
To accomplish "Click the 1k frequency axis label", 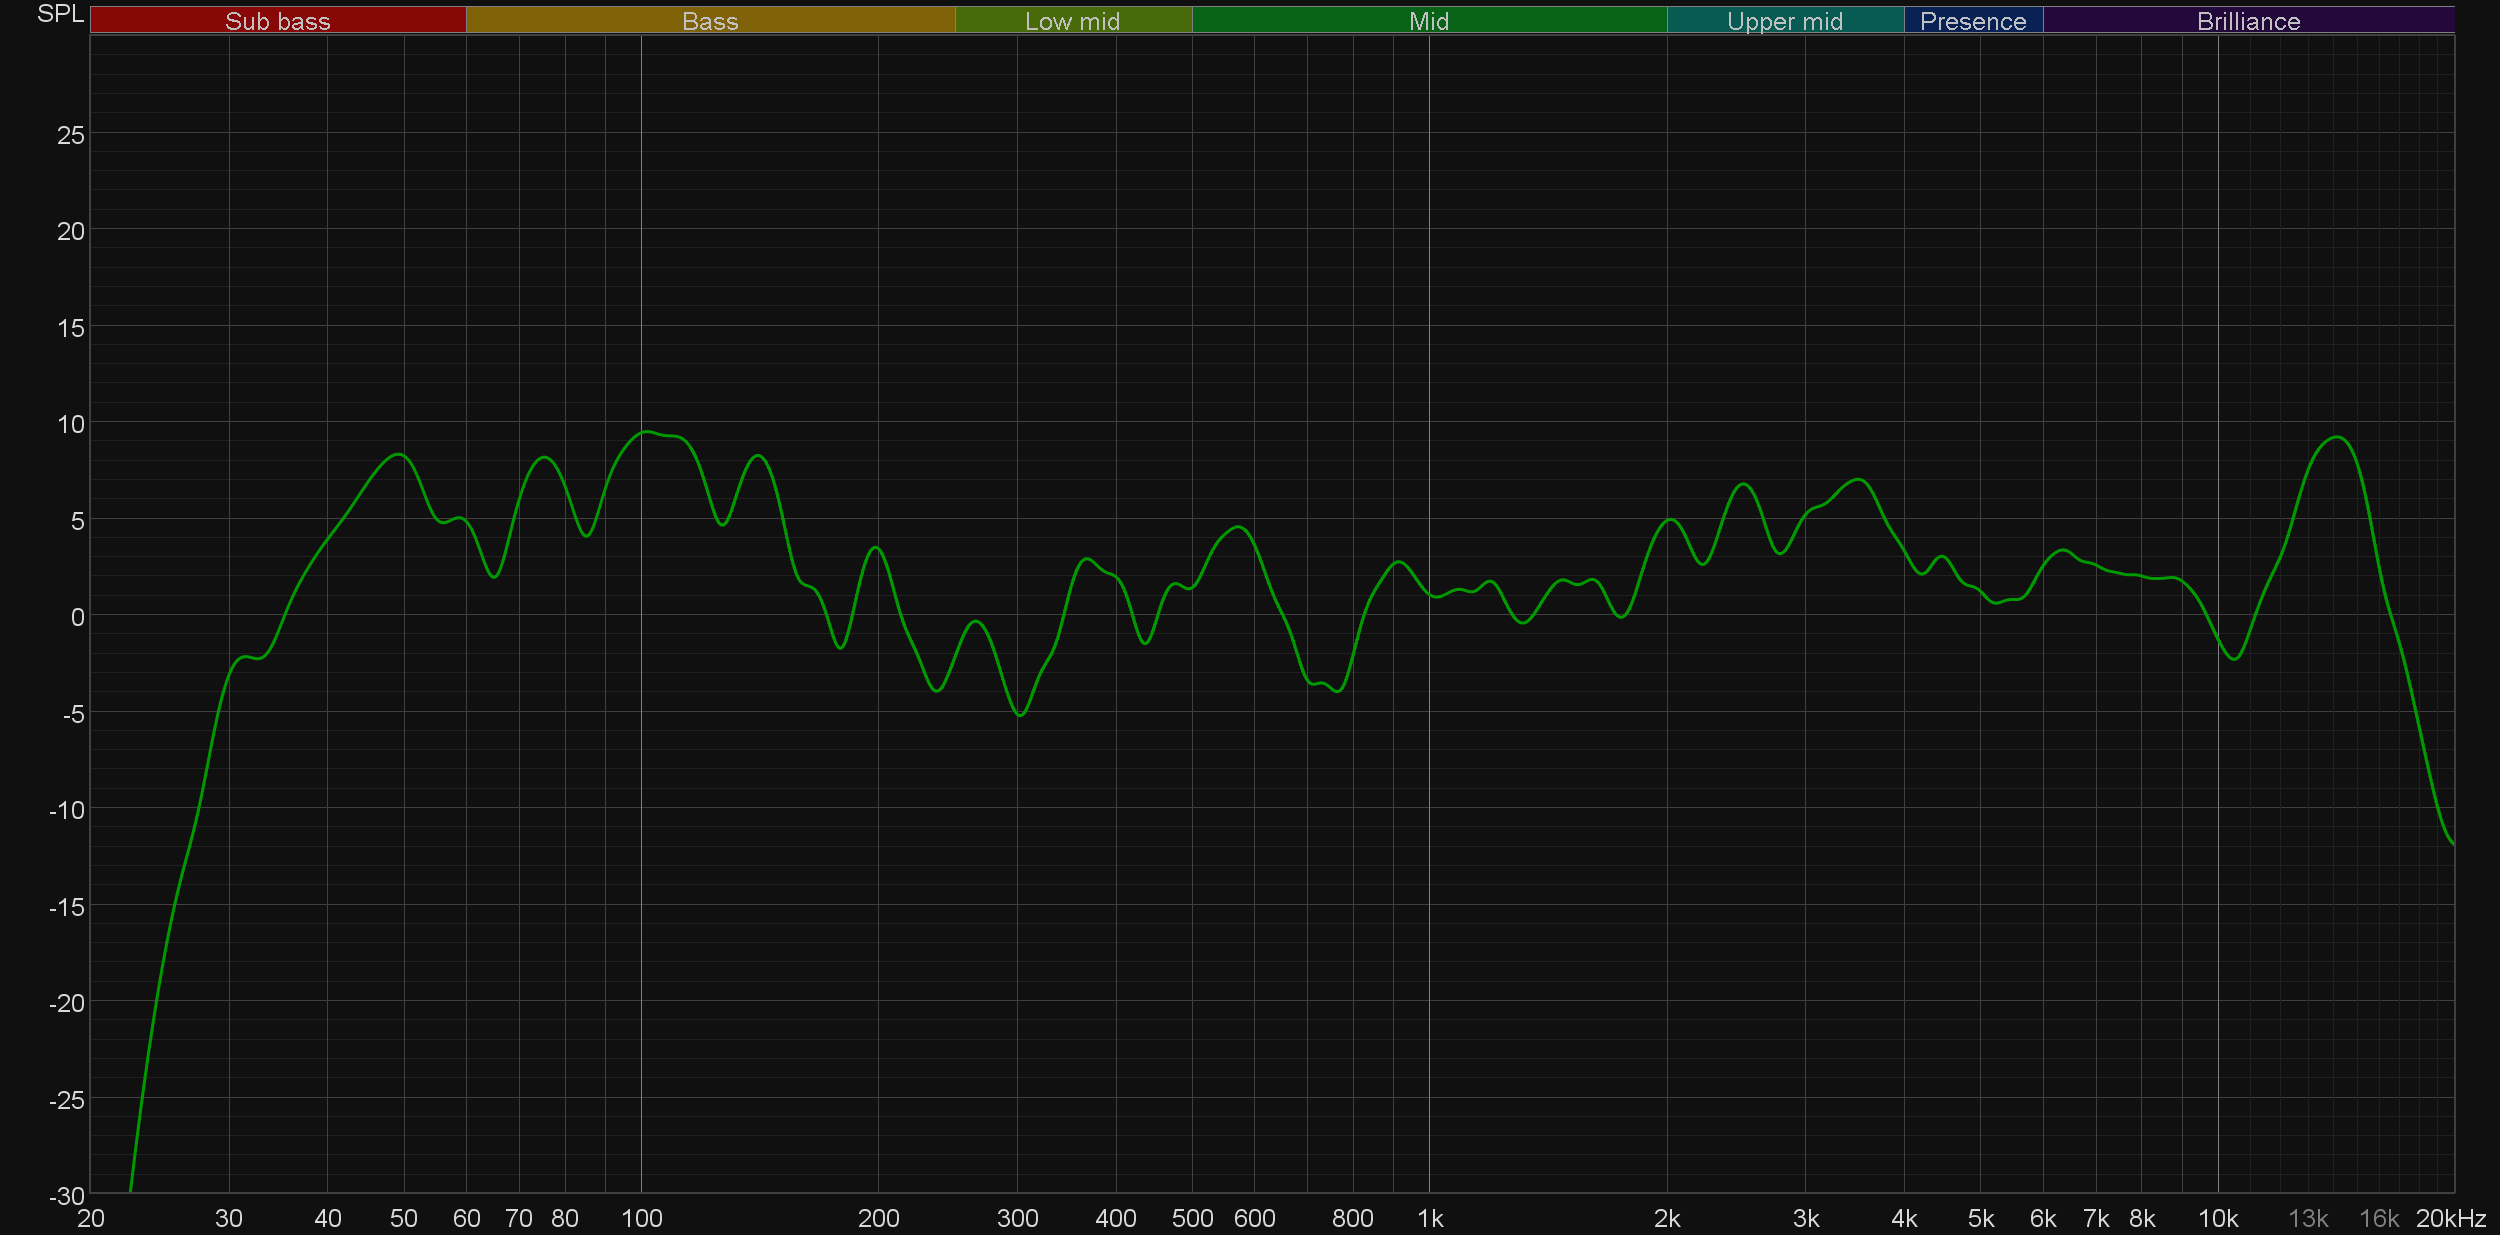I will 1429,1218.
